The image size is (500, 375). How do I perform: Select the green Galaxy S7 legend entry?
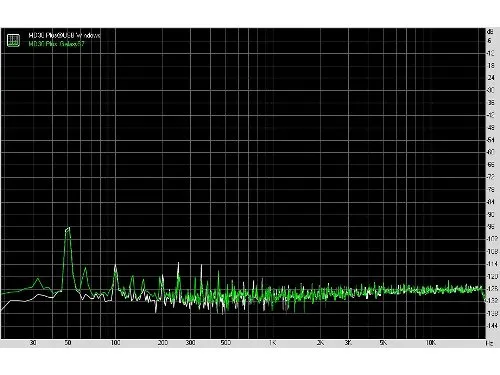(56, 44)
